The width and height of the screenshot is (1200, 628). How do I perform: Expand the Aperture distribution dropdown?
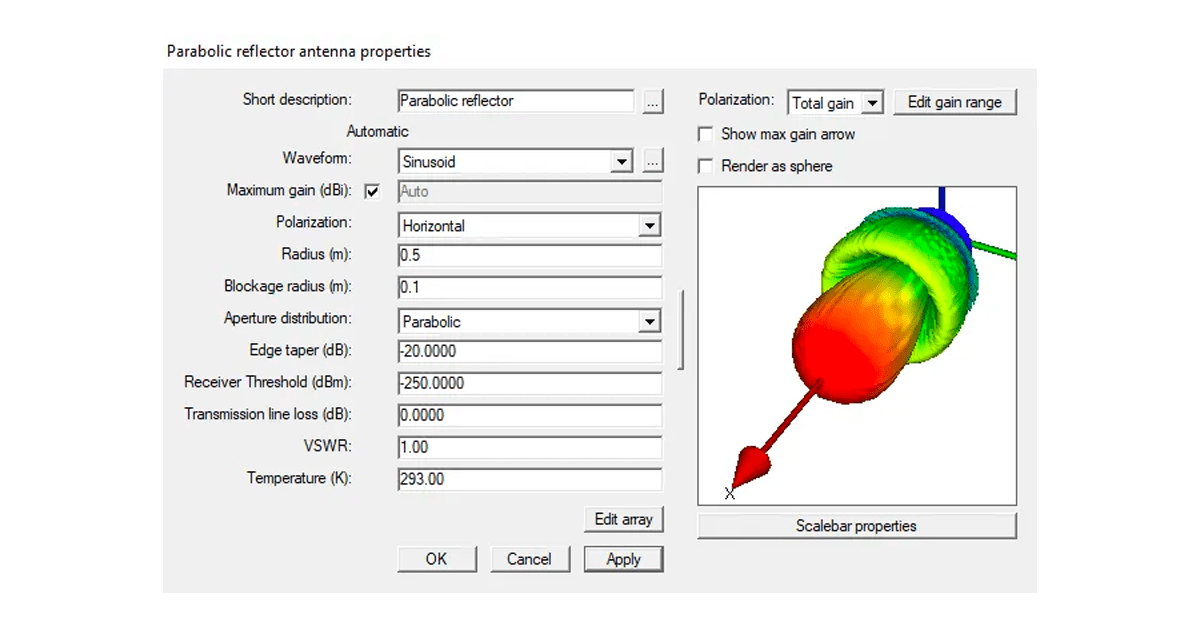tap(651, 321)
